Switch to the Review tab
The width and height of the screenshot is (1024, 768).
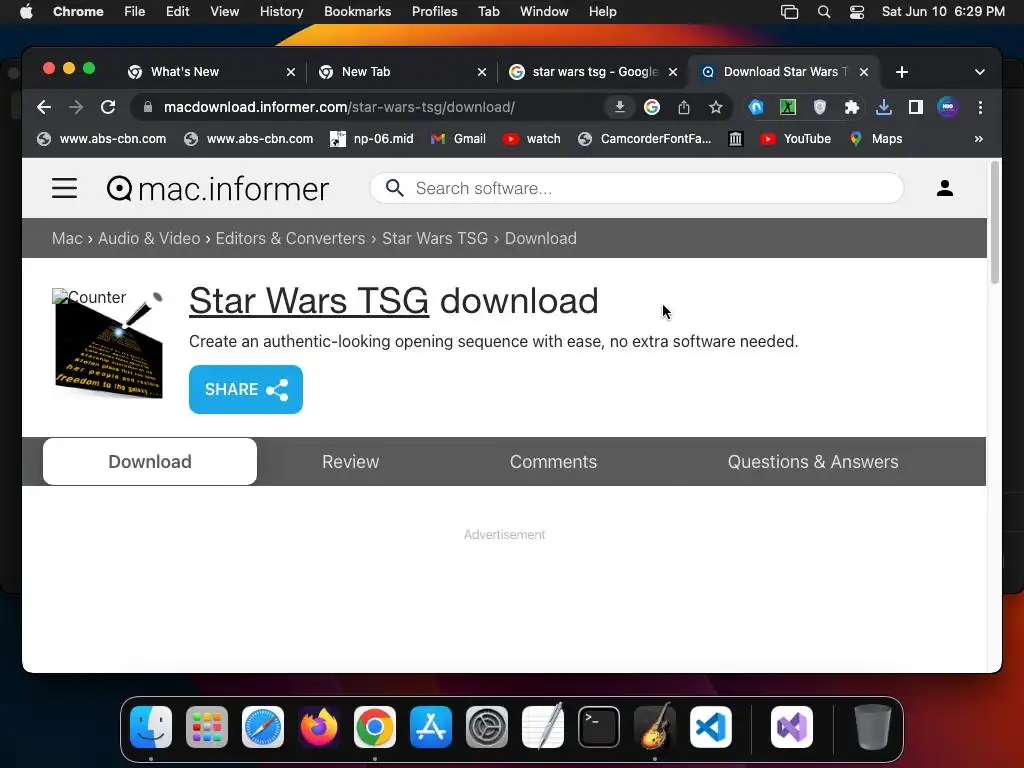[x=351, y=462]
